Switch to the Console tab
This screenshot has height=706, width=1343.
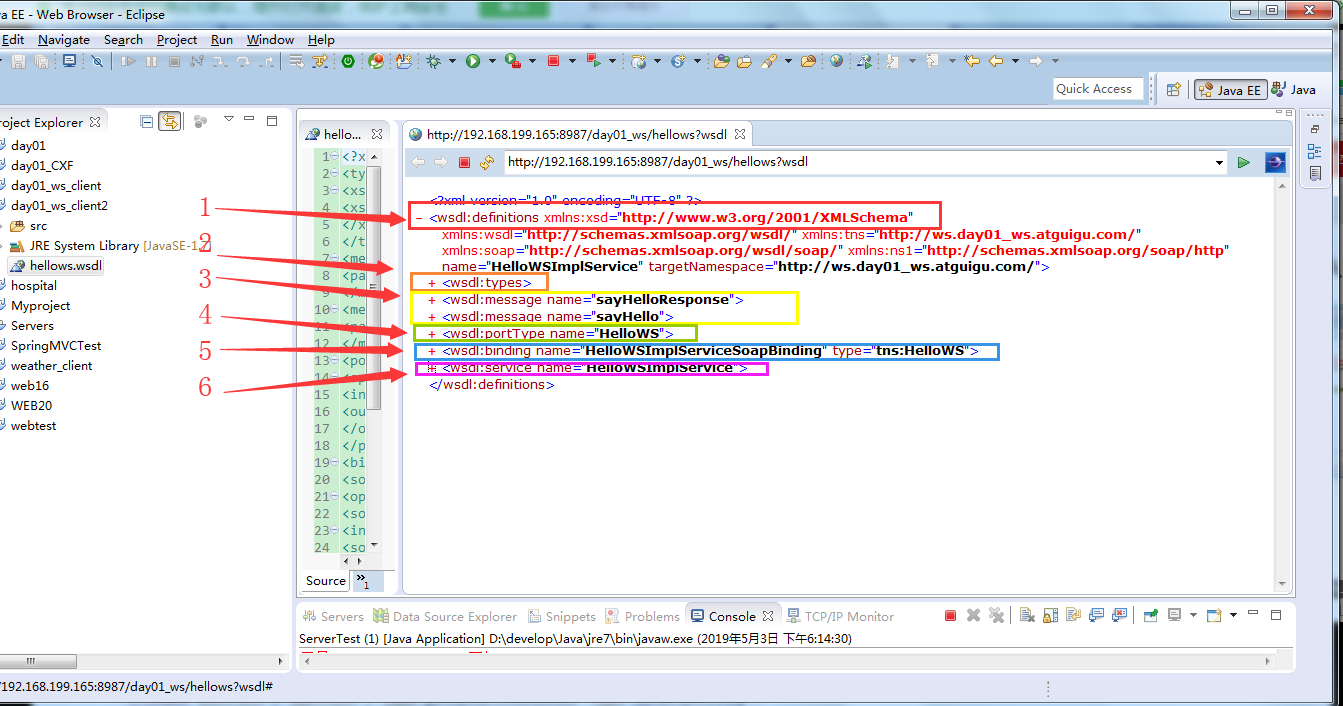pos(731,616)
